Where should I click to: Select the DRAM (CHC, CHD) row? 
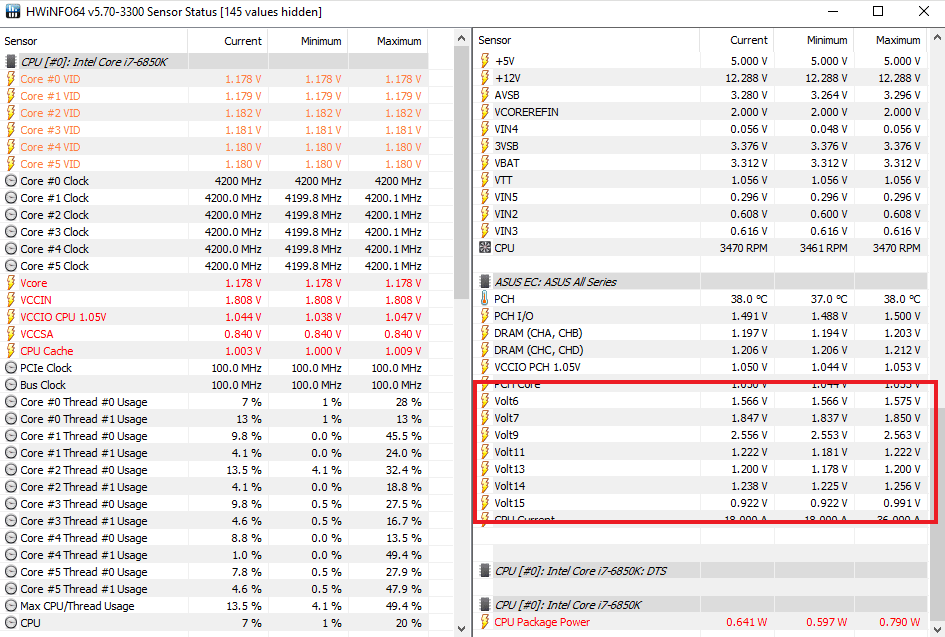[x=701, y=350]
